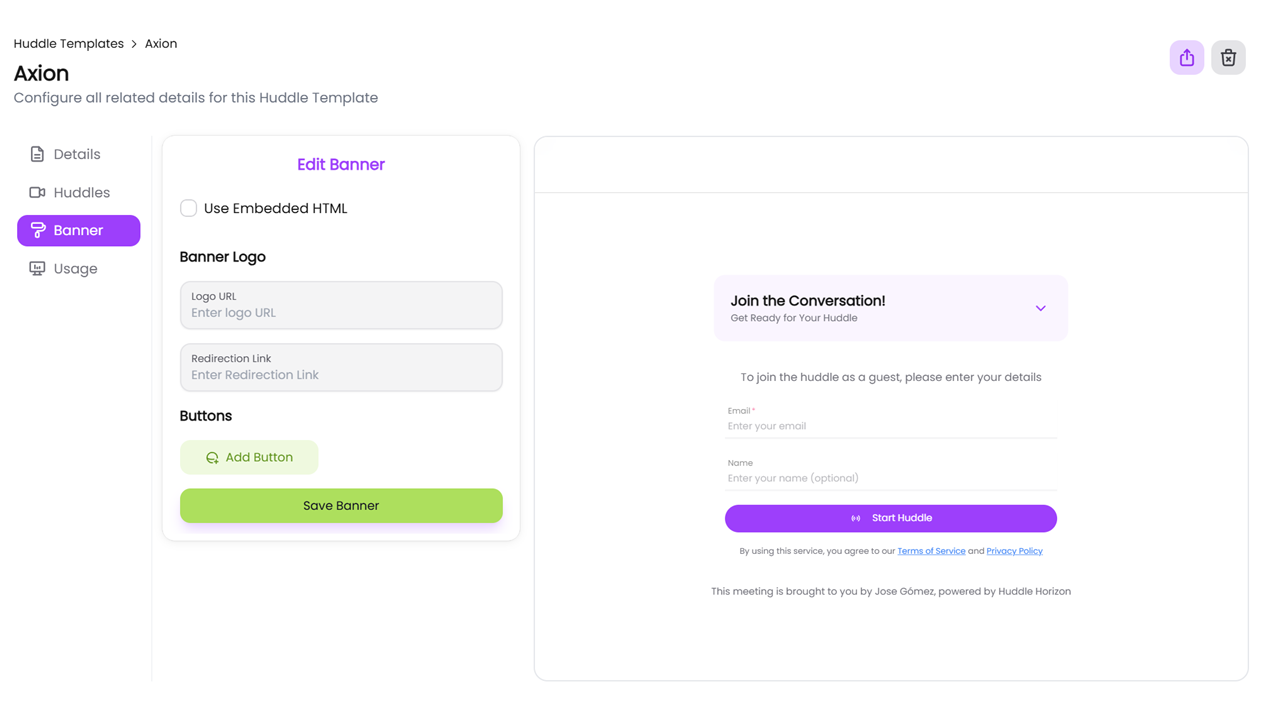The height and width of the screenshot is (720, 1280).
Task: Click the Huddles video camera icon
Action: pos(36,192)
